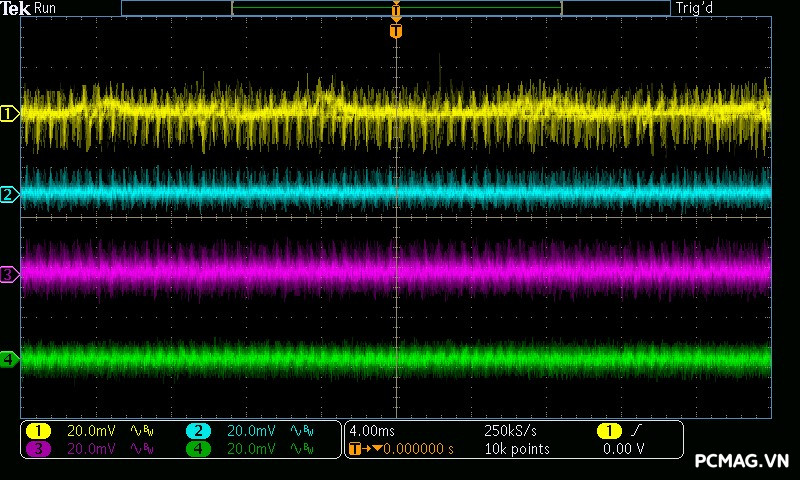Screen dimensions: 800x480
Task: Click the green channel 4 ground marker
Action: pyautogui.click(x=10, y=358)
